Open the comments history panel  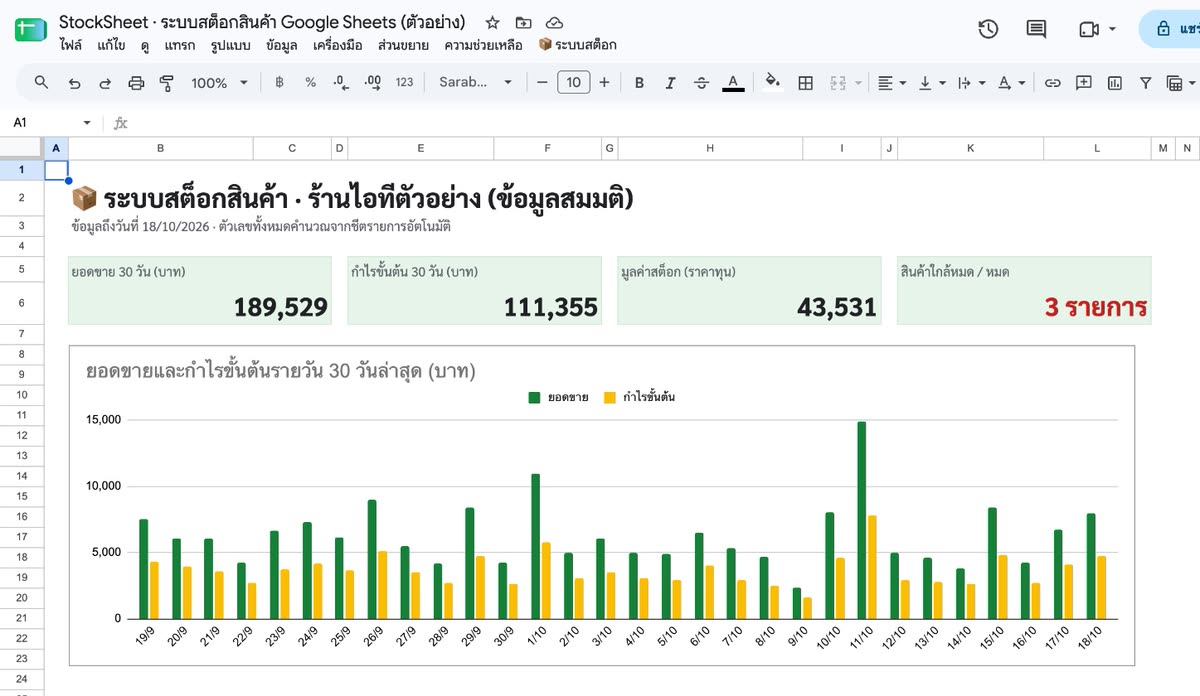coord(1037,29)
